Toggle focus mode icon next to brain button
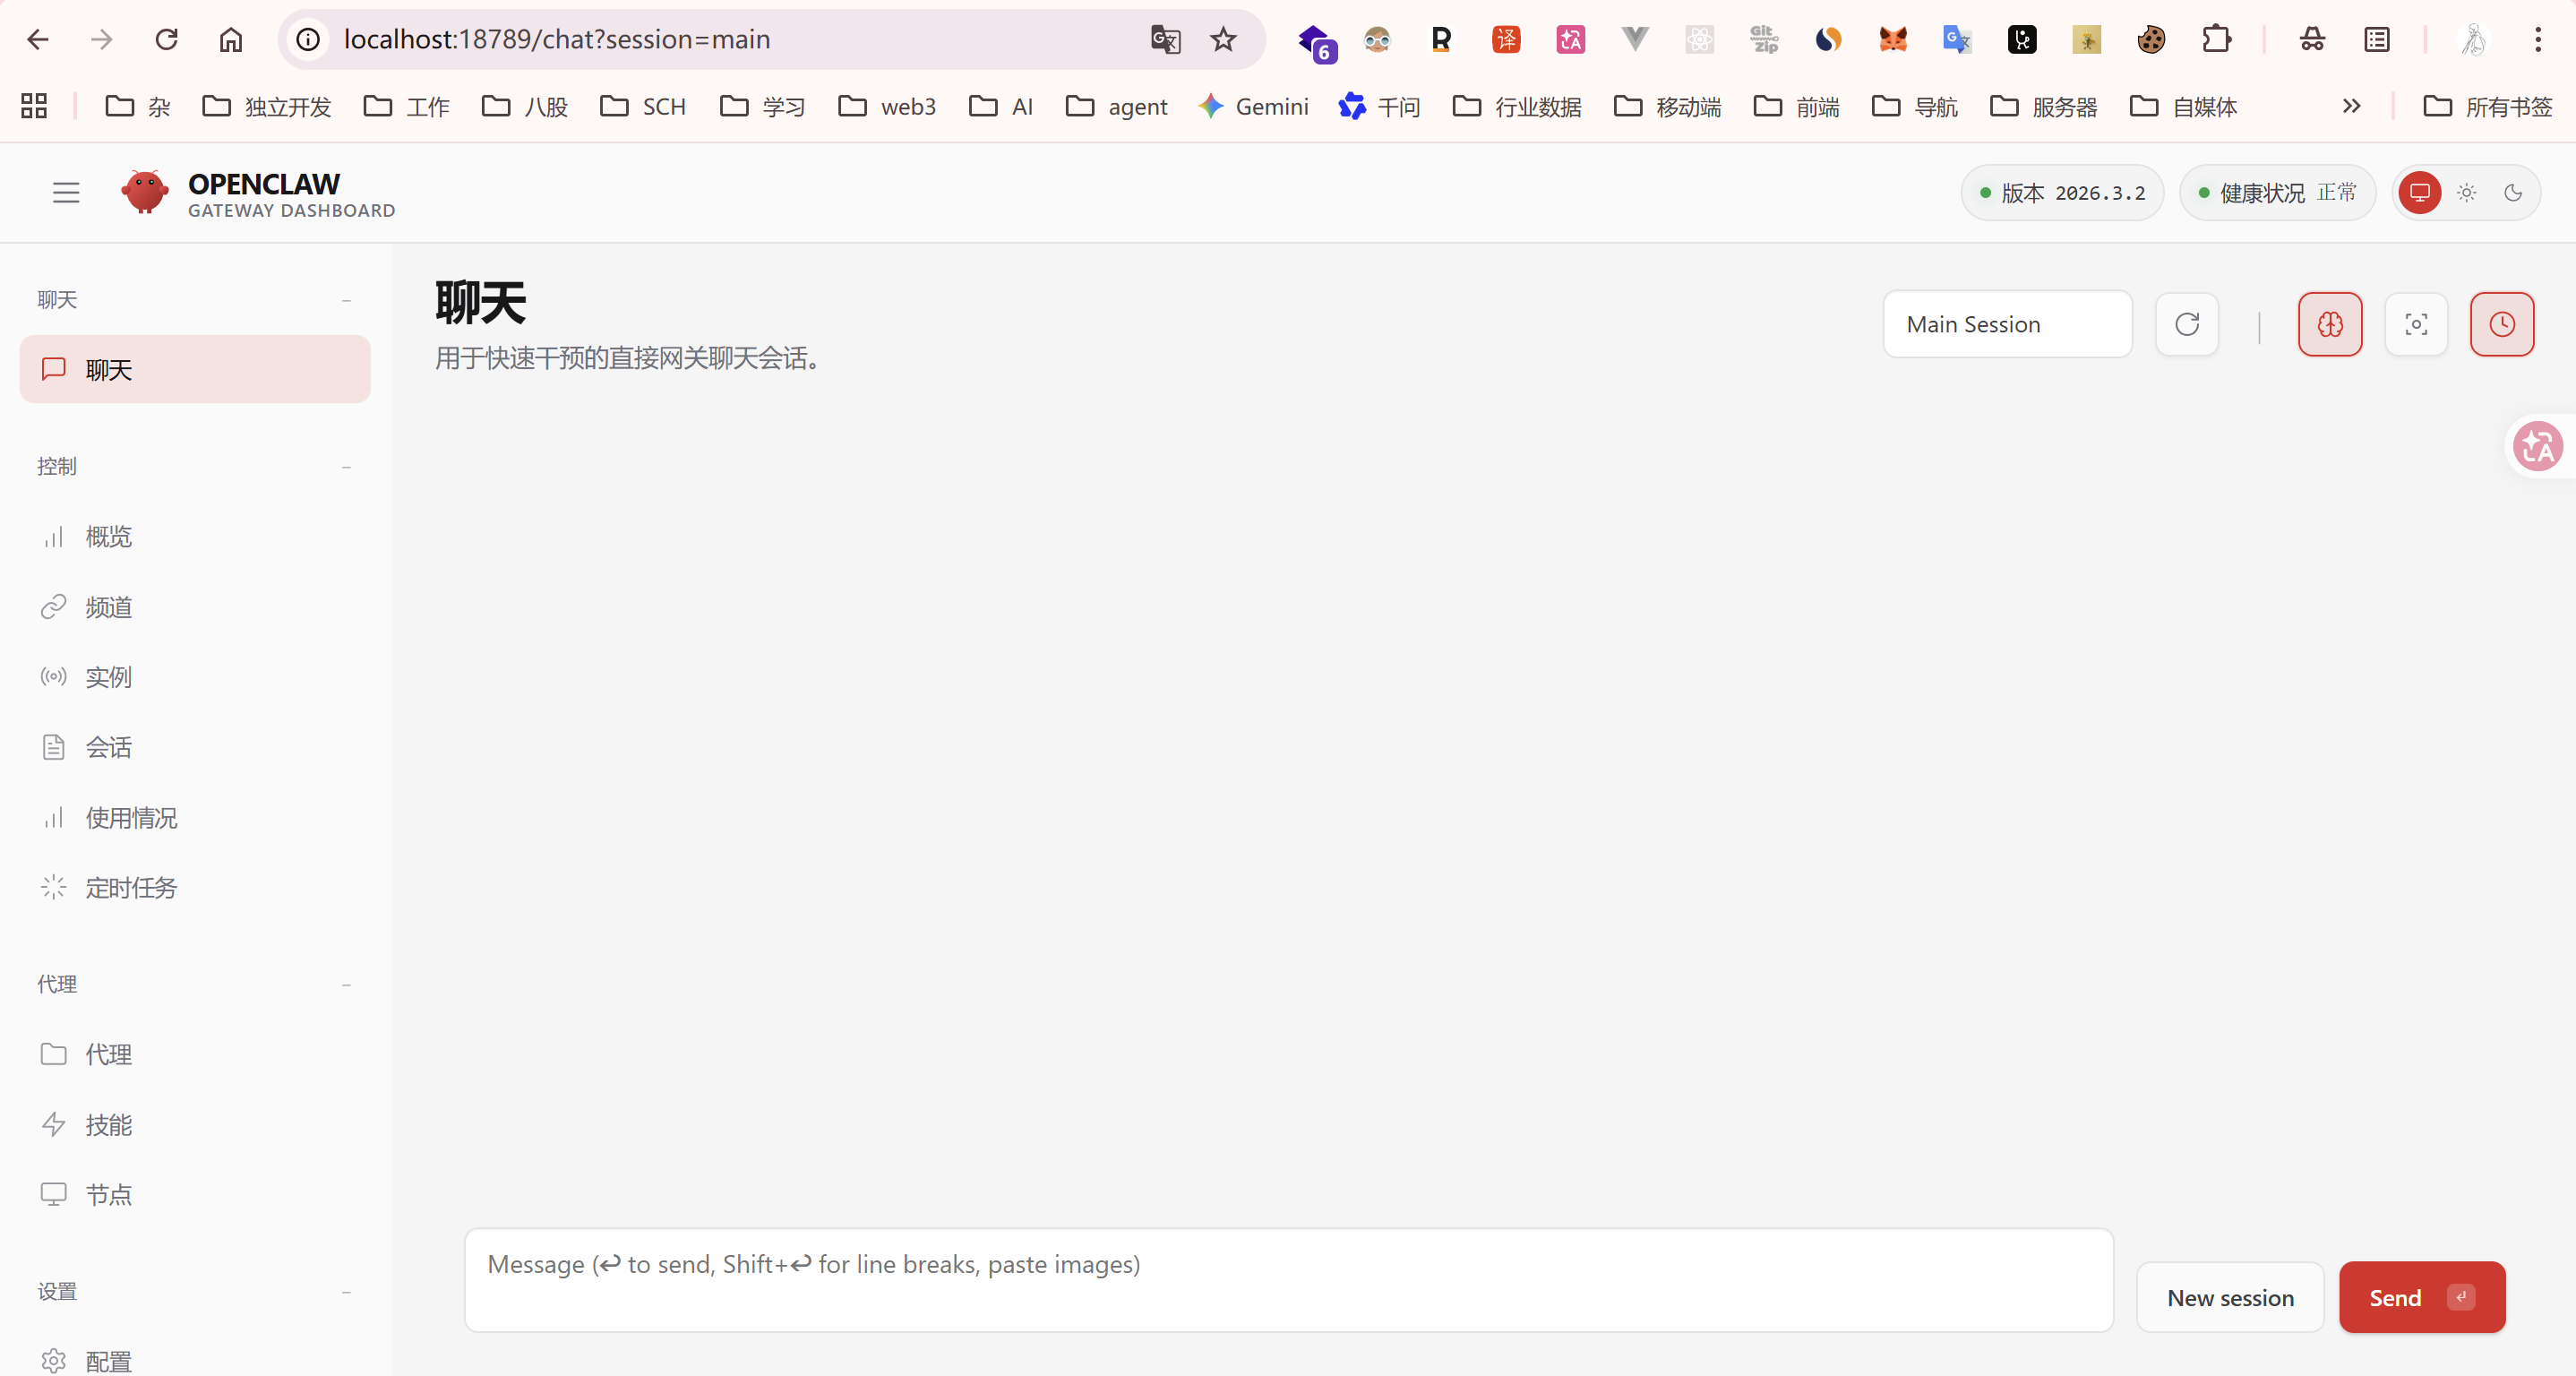The width and height of the screenshot is (2576, 1376). (x=2416, y=324)
